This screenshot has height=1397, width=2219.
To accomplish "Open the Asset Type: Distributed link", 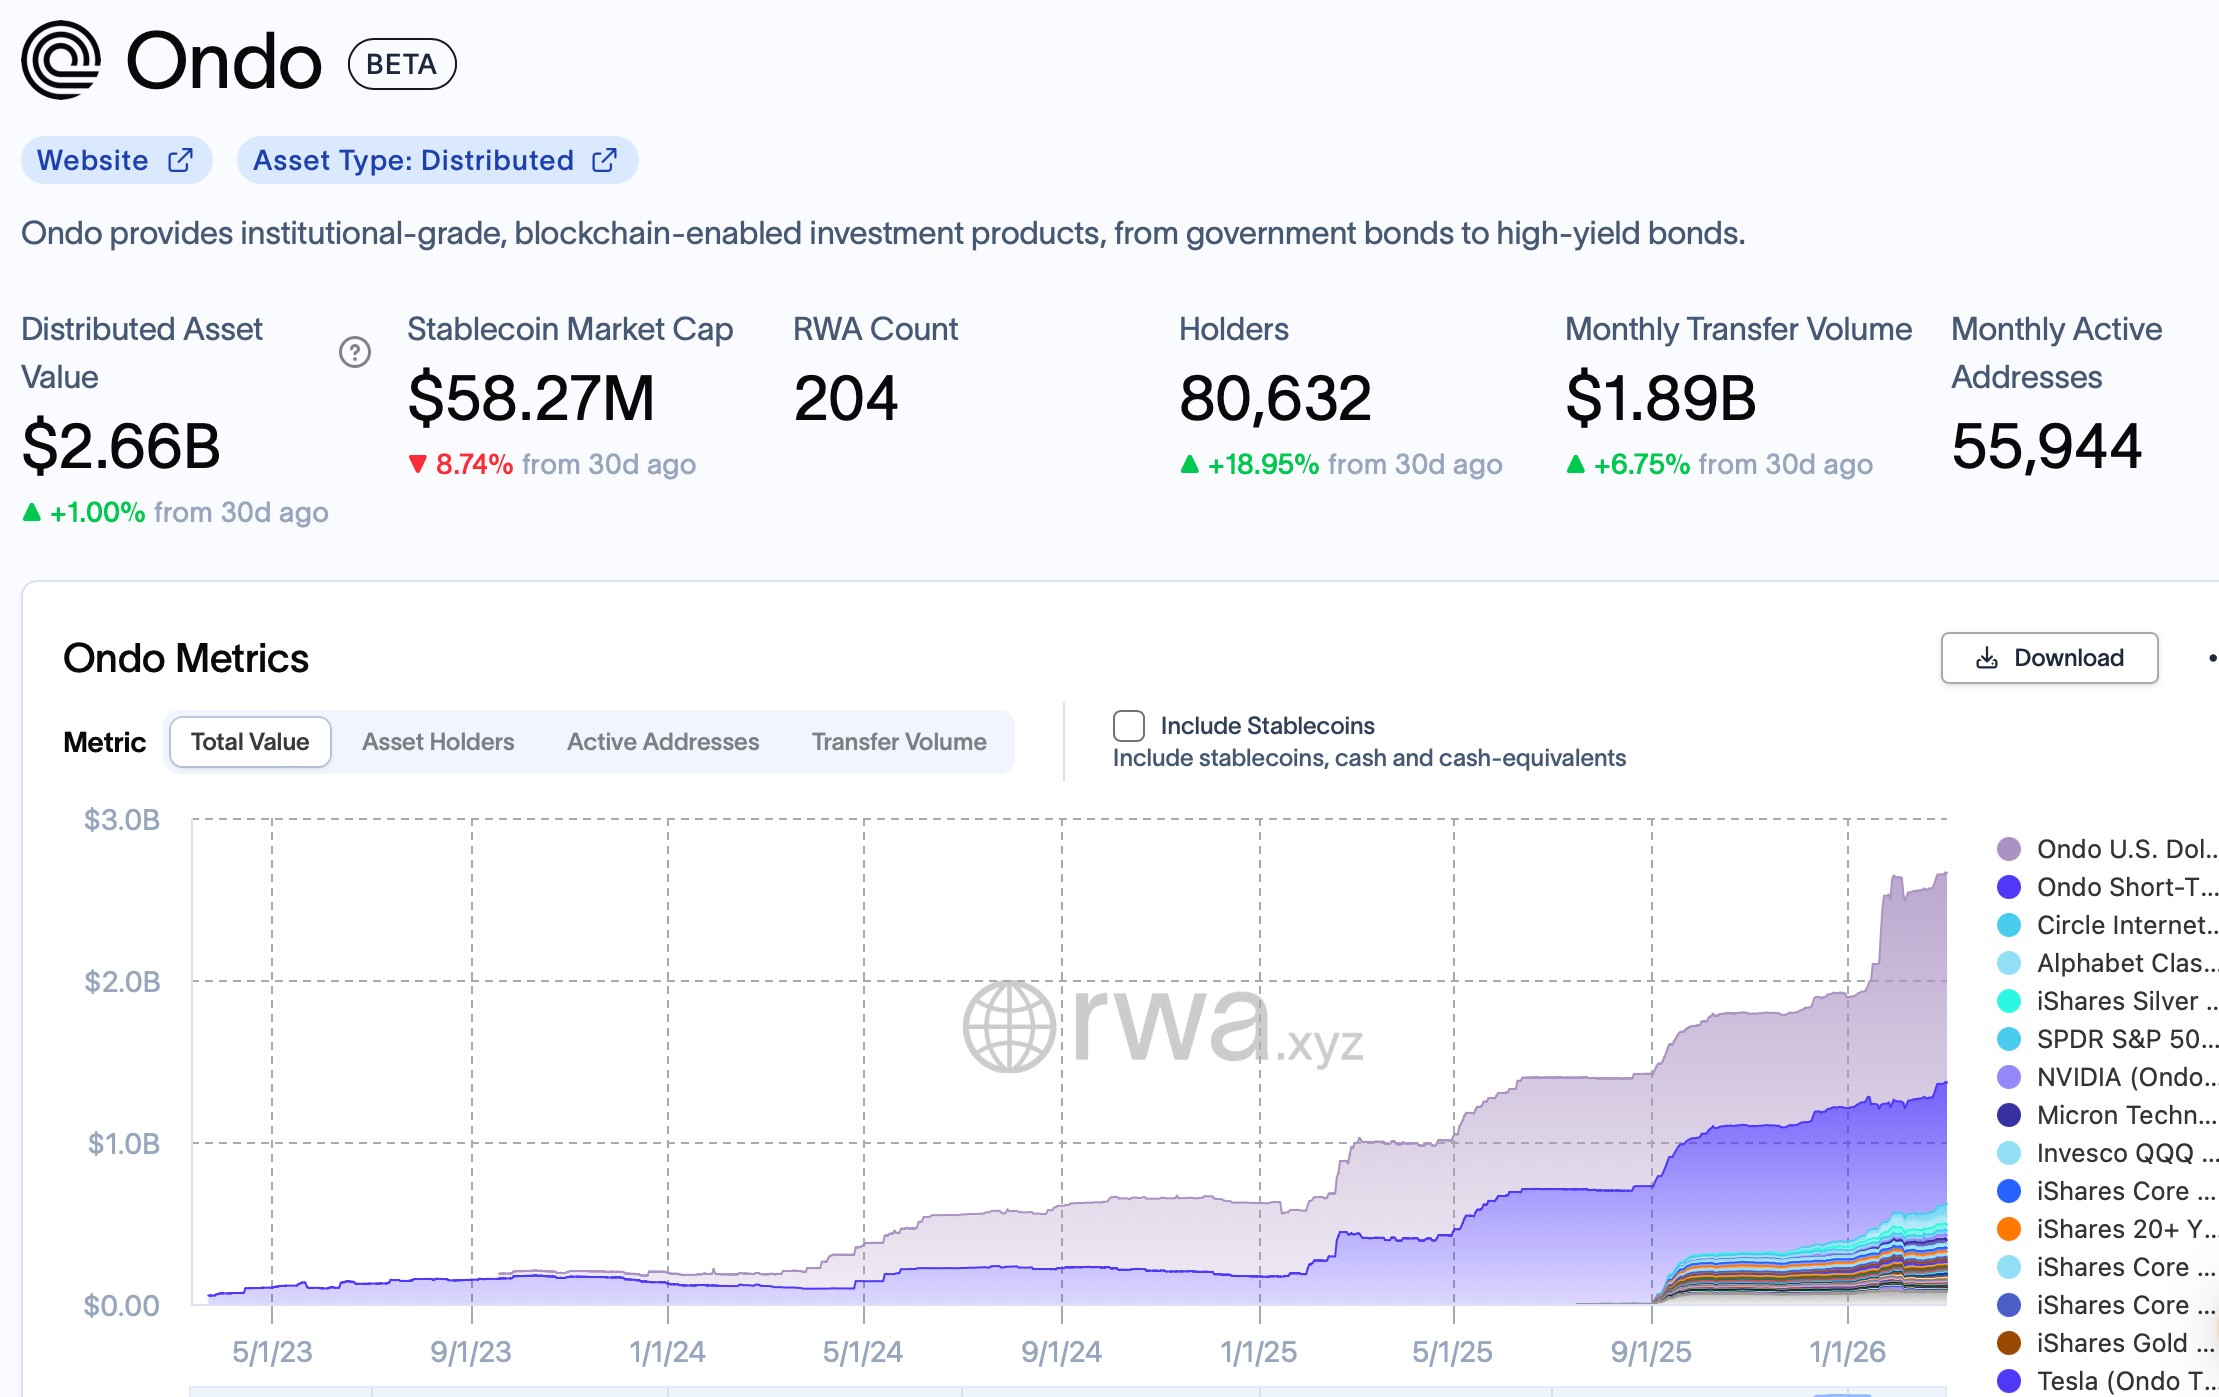I will coord(413,159).
